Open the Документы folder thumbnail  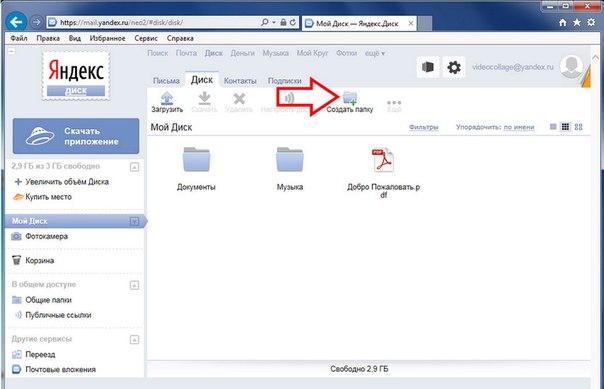point(196,160)
